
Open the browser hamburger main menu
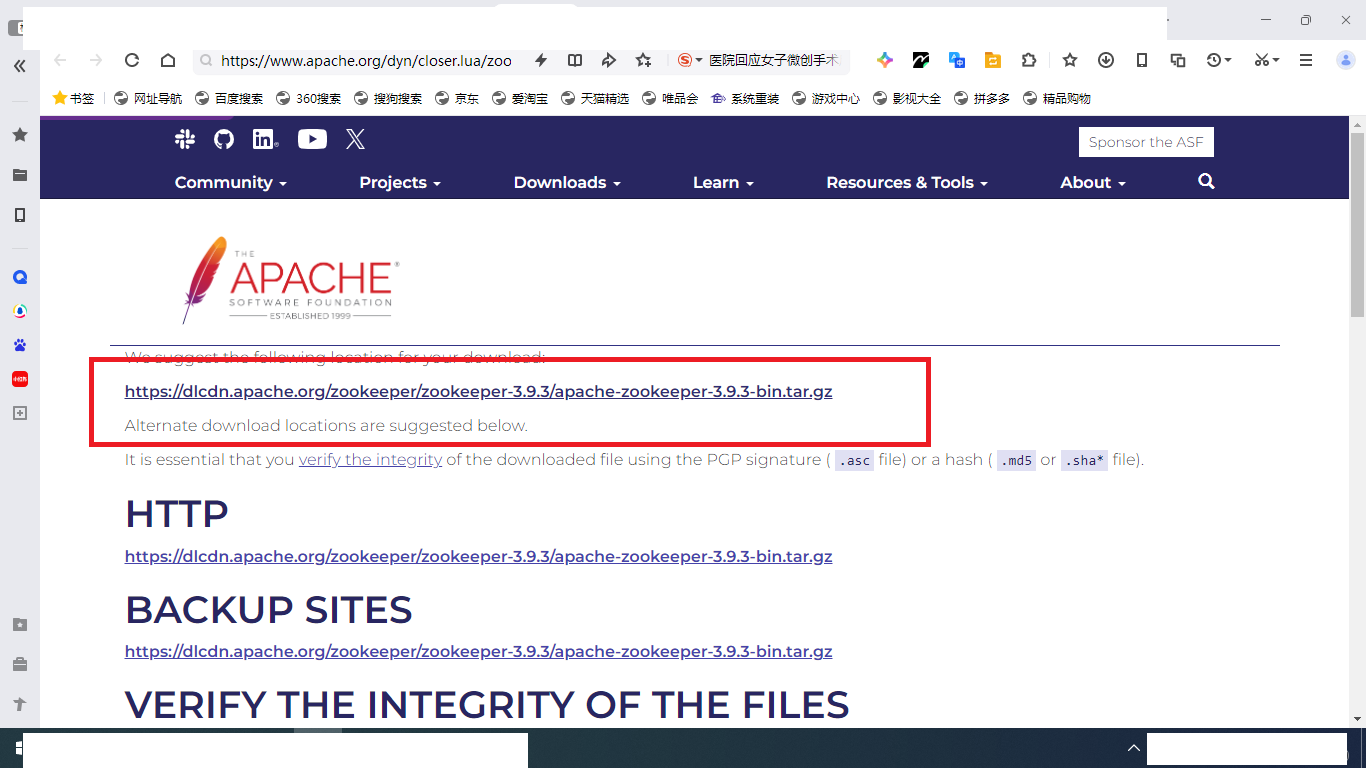1306,60
